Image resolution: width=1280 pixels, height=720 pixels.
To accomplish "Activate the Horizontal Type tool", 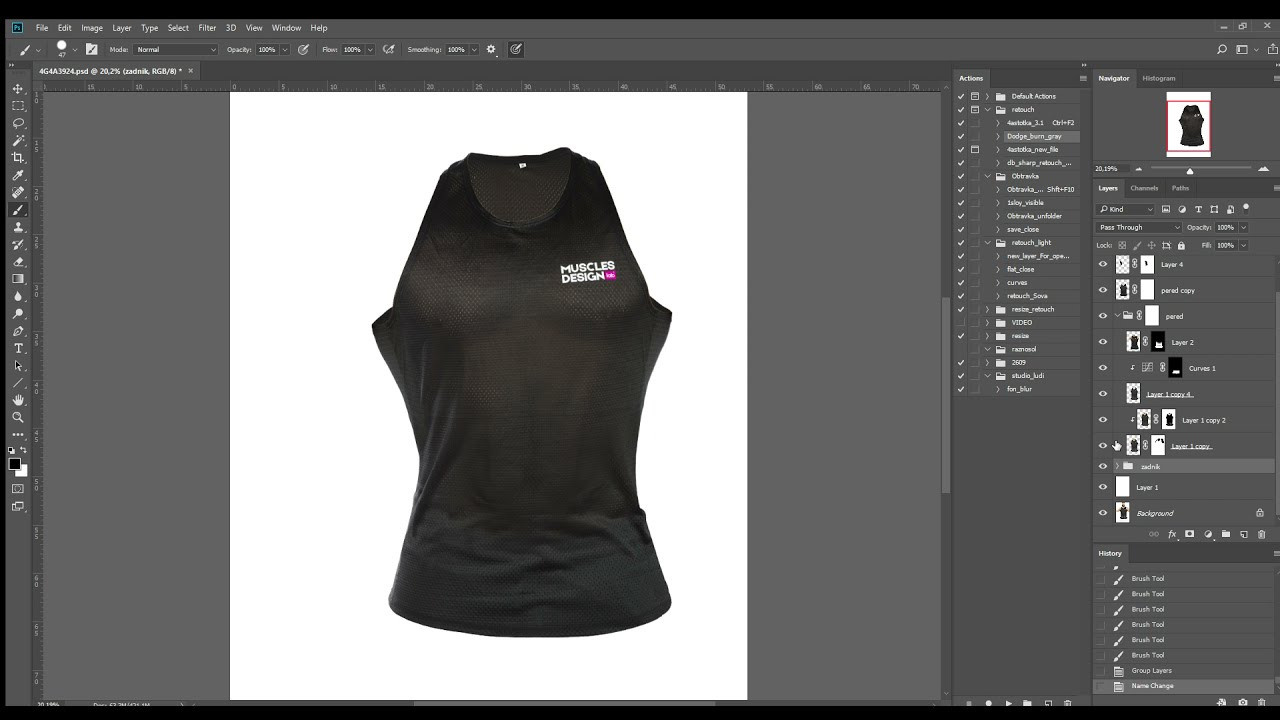I will (18, 348).
